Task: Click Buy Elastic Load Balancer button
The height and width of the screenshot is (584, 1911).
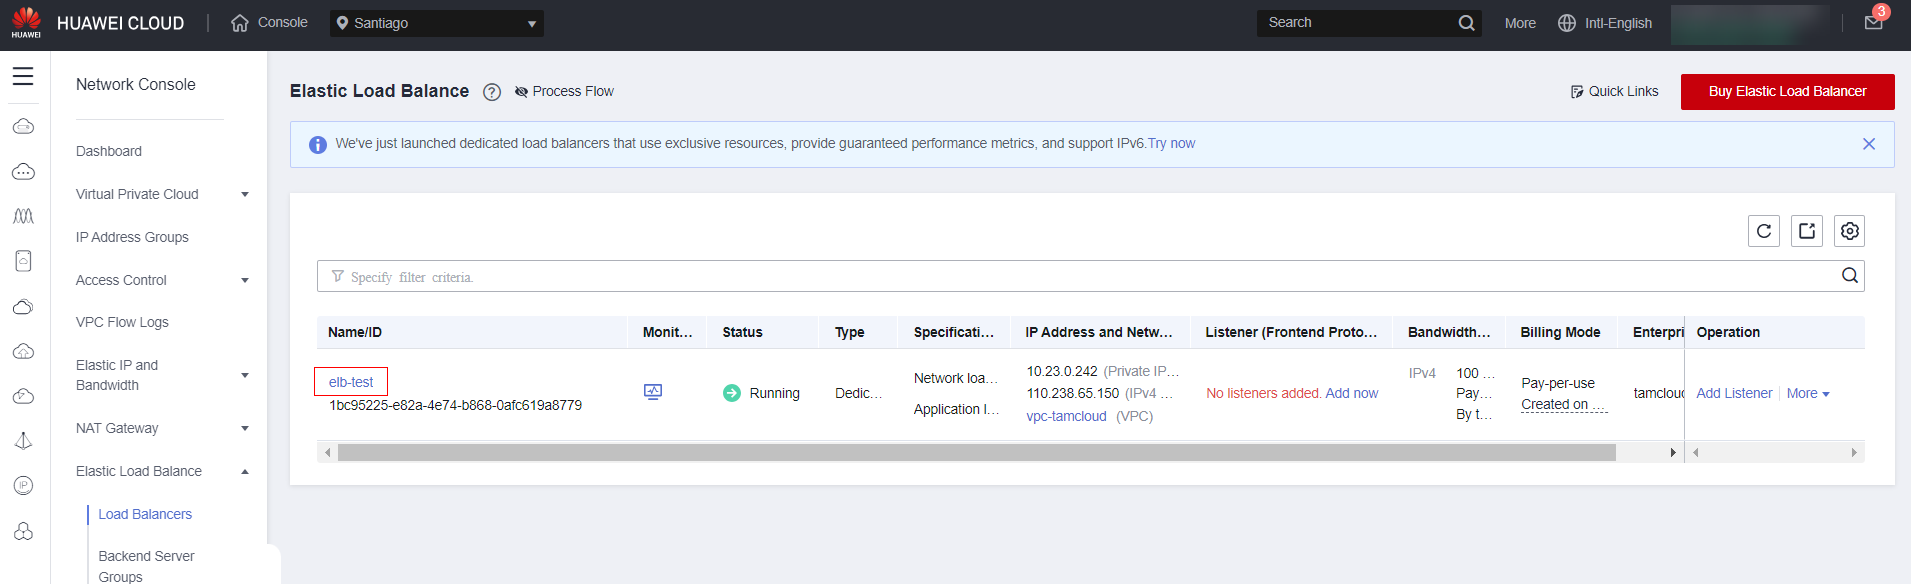Action: coord(1787,92)
